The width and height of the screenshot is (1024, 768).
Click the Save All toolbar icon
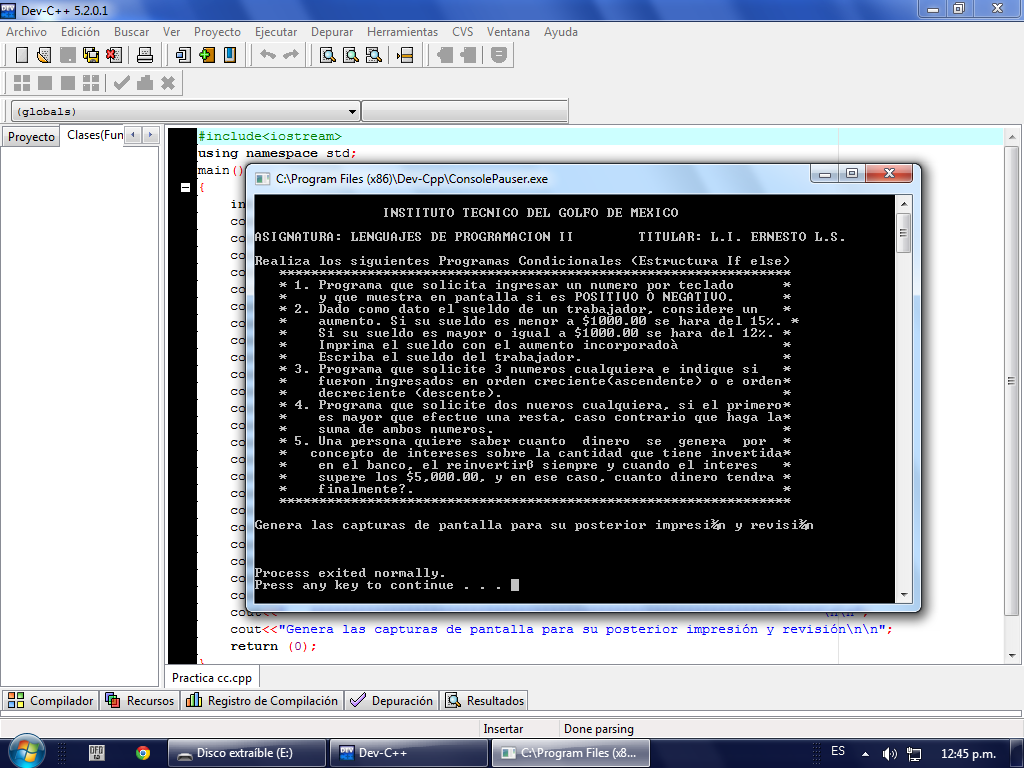(x=92, y=55)
